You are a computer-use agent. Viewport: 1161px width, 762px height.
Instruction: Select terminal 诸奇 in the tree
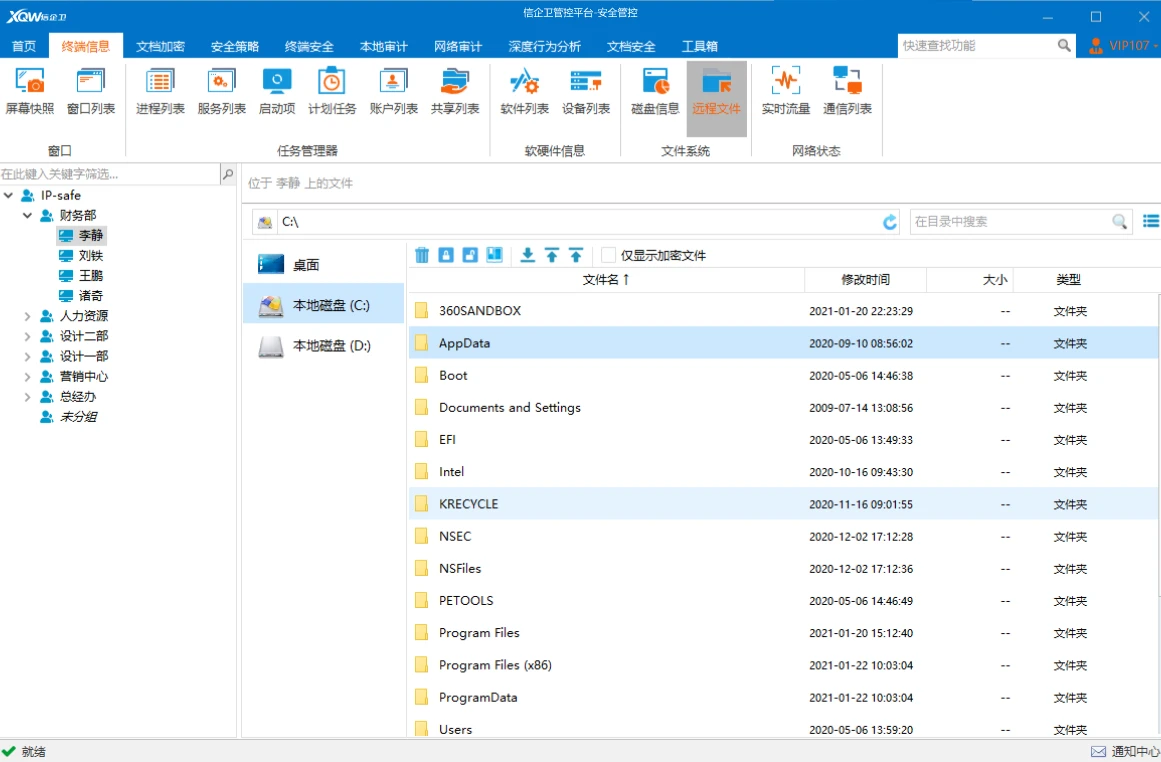click(82, 295)
